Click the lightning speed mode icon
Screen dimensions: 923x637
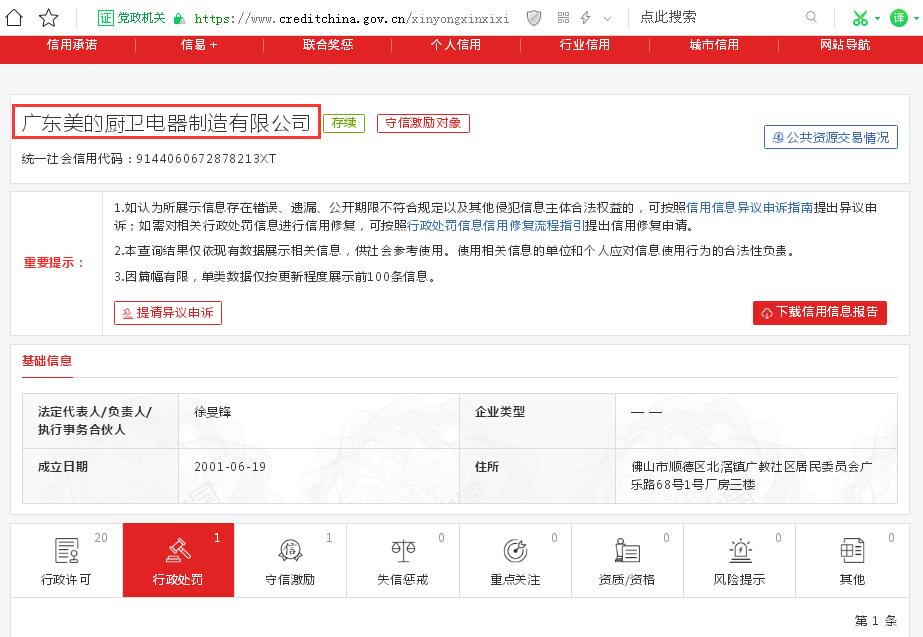coord(586,18)
